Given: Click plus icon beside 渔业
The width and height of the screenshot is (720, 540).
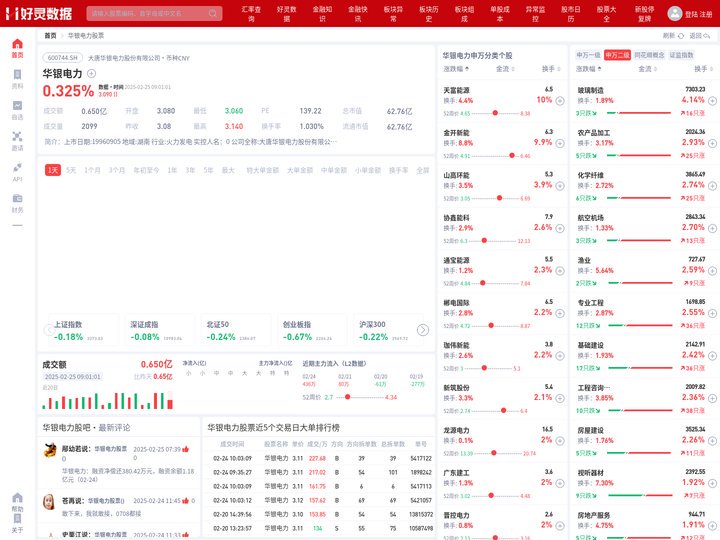Looking at the screenshot, I should tap(712, 270).
